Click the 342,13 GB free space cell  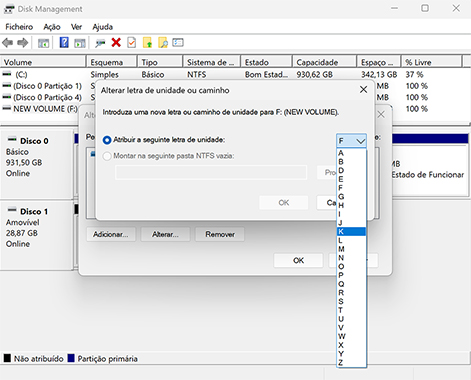click(379, 74)
